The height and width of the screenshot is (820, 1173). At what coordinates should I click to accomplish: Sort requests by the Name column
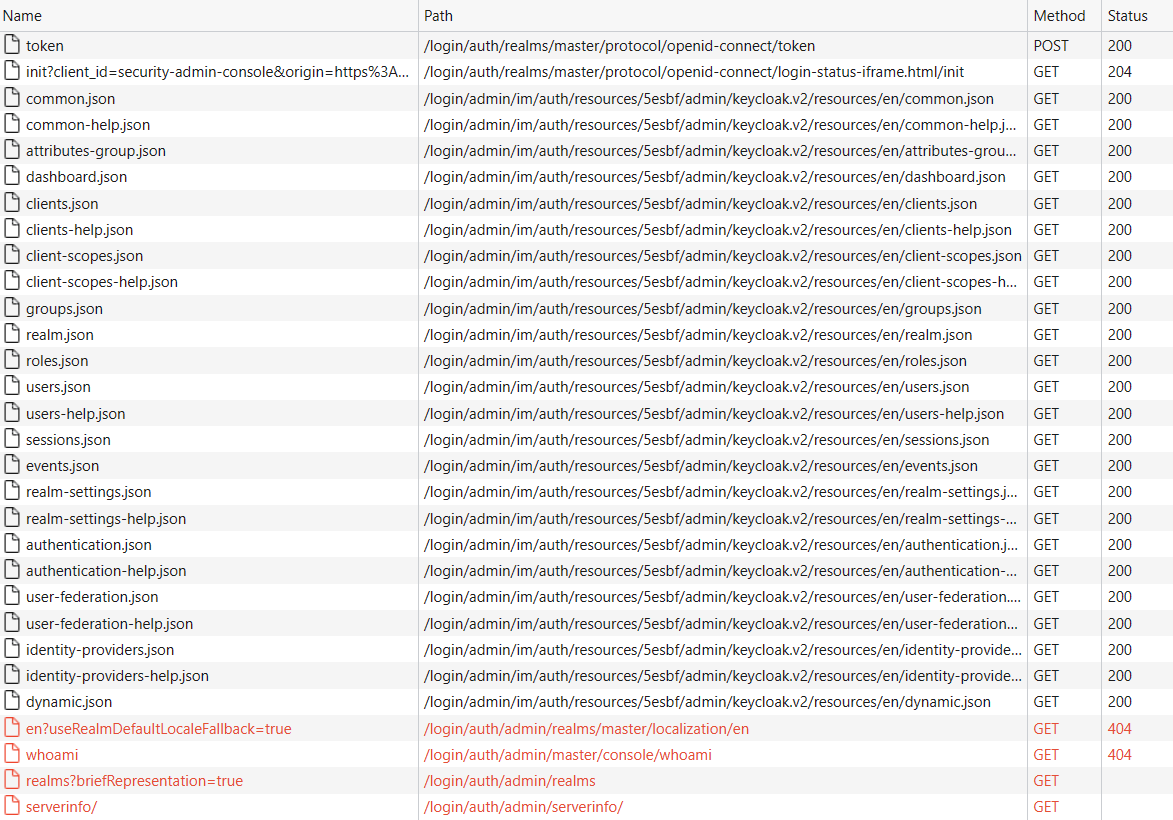coord(22,15)
